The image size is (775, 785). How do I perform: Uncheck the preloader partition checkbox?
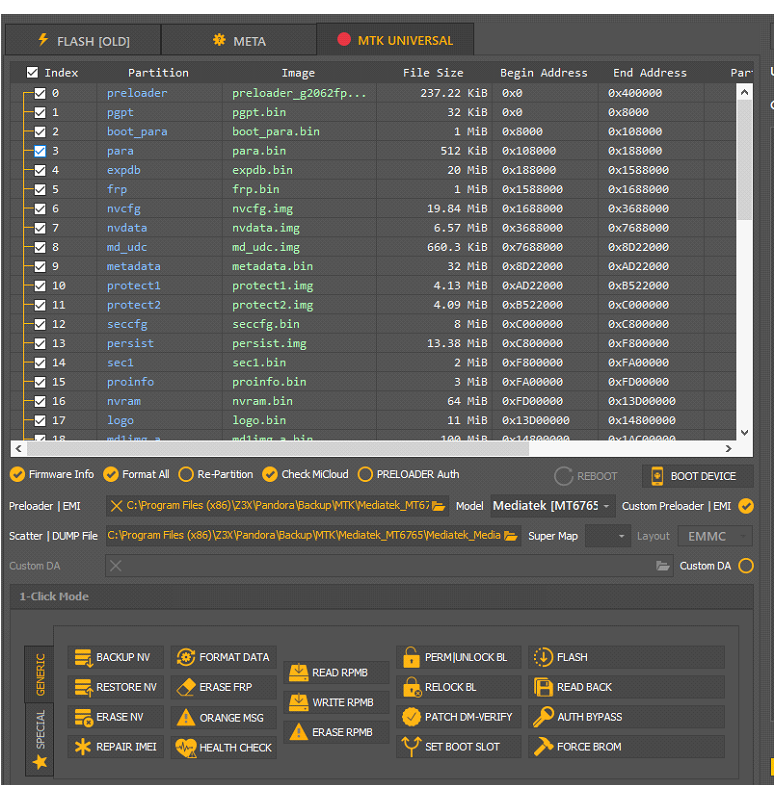pyautogui.click(x=40, y=93)
